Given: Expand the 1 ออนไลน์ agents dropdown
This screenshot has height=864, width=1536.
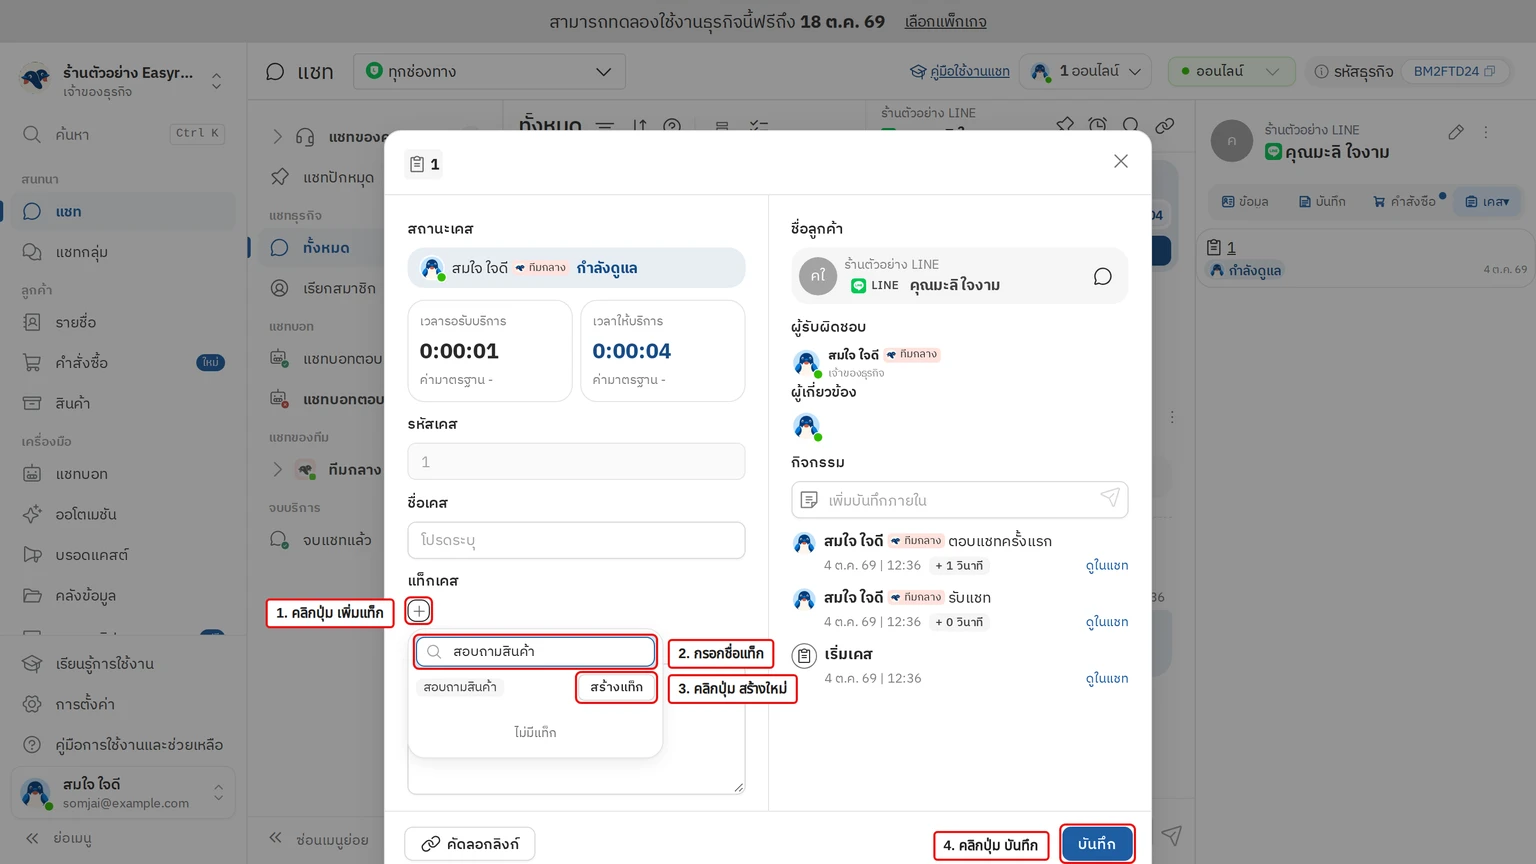Looking at the screenshot, I should point(1086,71).
